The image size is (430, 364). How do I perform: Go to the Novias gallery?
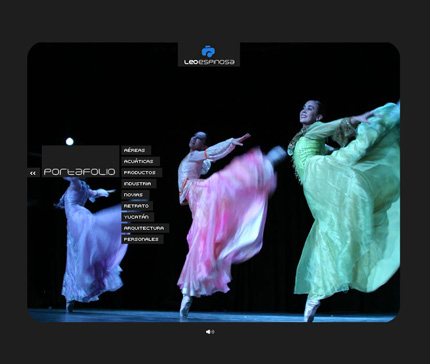[x=135, y=195]
